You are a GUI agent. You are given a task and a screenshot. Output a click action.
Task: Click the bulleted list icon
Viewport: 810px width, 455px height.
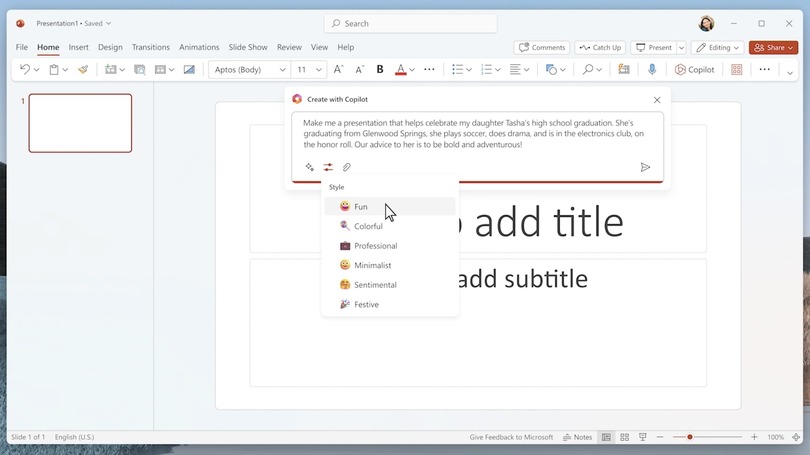point(457,69)
